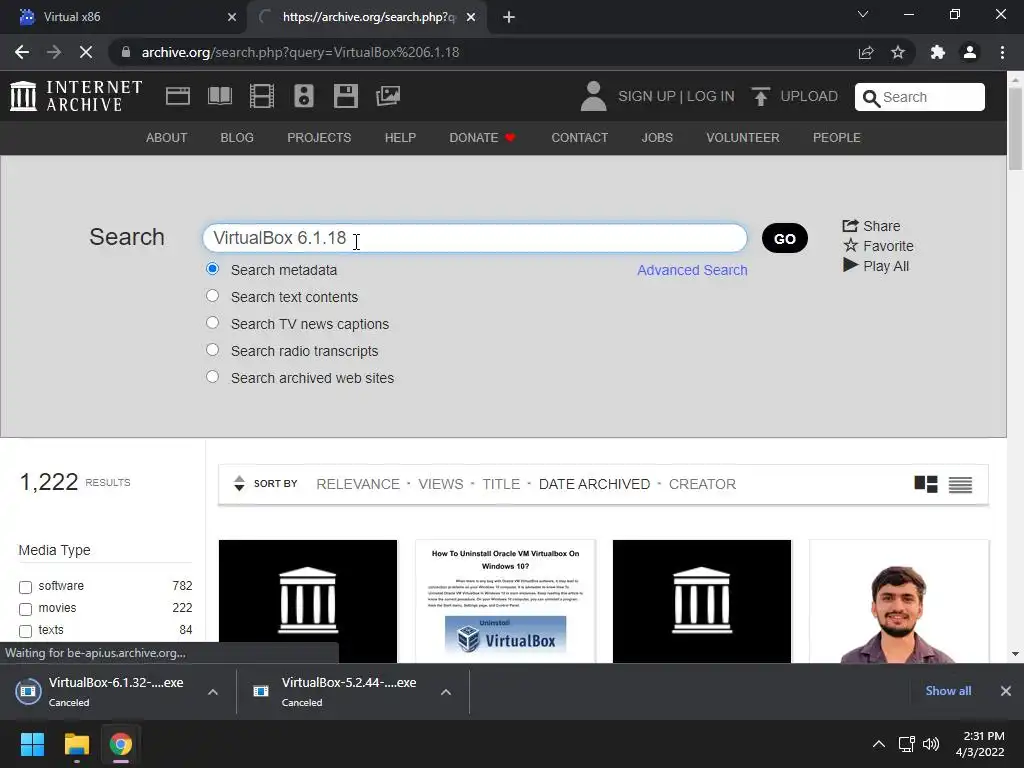Click page vertical scrollbar thumb
Screen dimensions: 1024x768
click(1015, 127)
